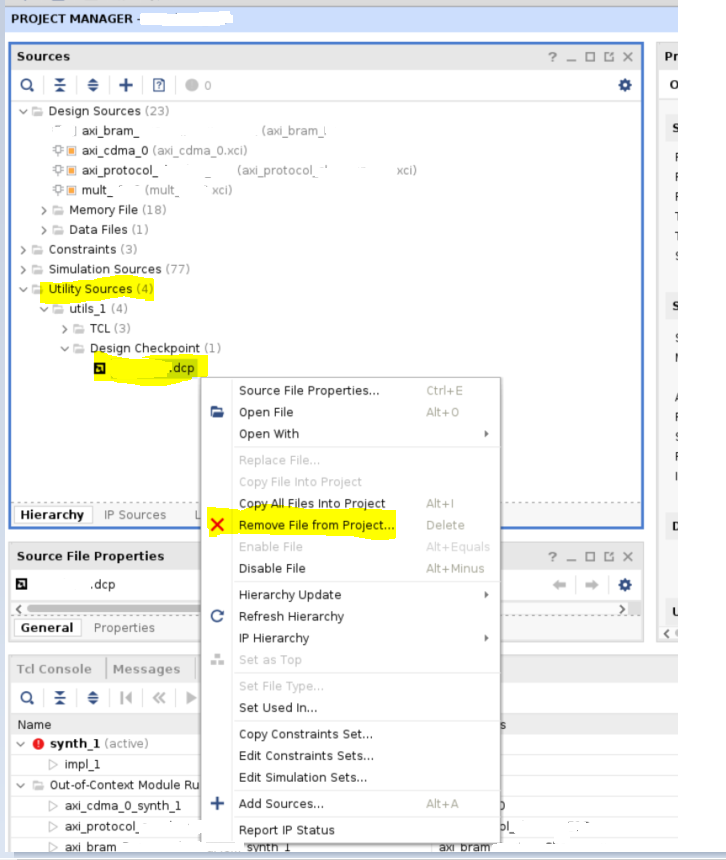Viewport: 726px width, 860px height.
Task: Collapse all items in Sources panel toolbar
Action: click(60, 85)
